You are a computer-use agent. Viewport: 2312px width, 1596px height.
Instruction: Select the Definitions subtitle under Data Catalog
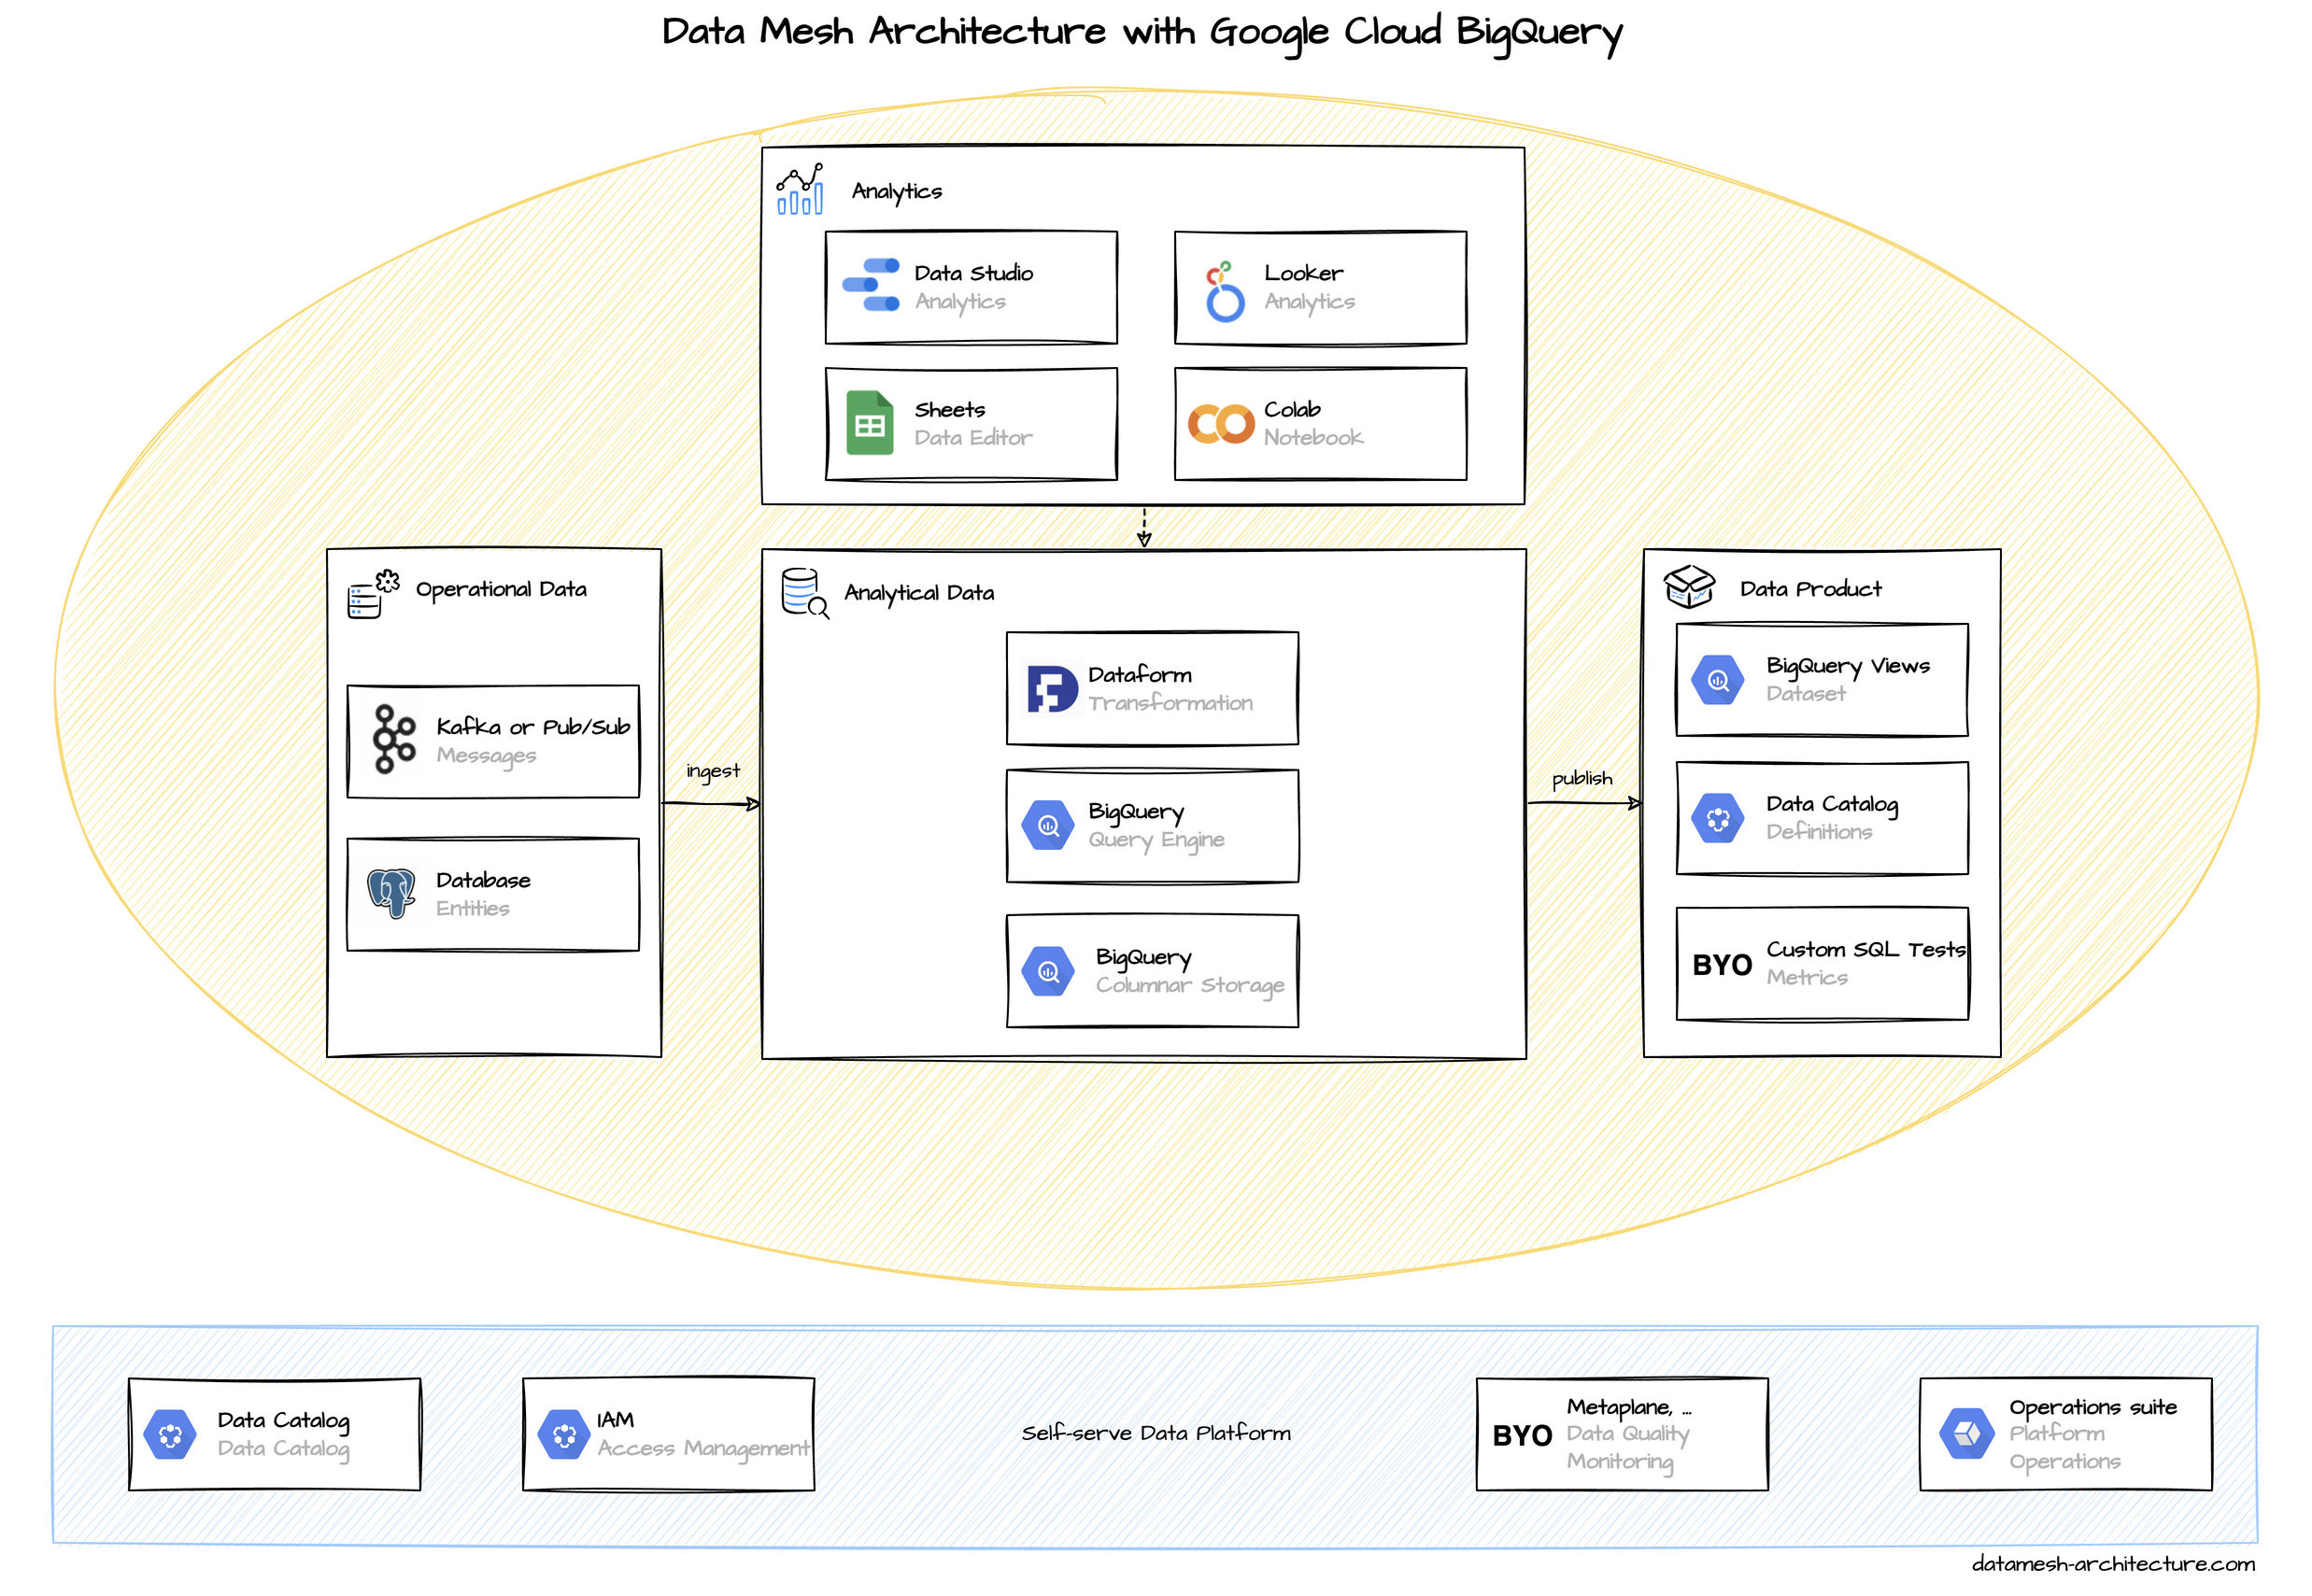(1819, 832)
